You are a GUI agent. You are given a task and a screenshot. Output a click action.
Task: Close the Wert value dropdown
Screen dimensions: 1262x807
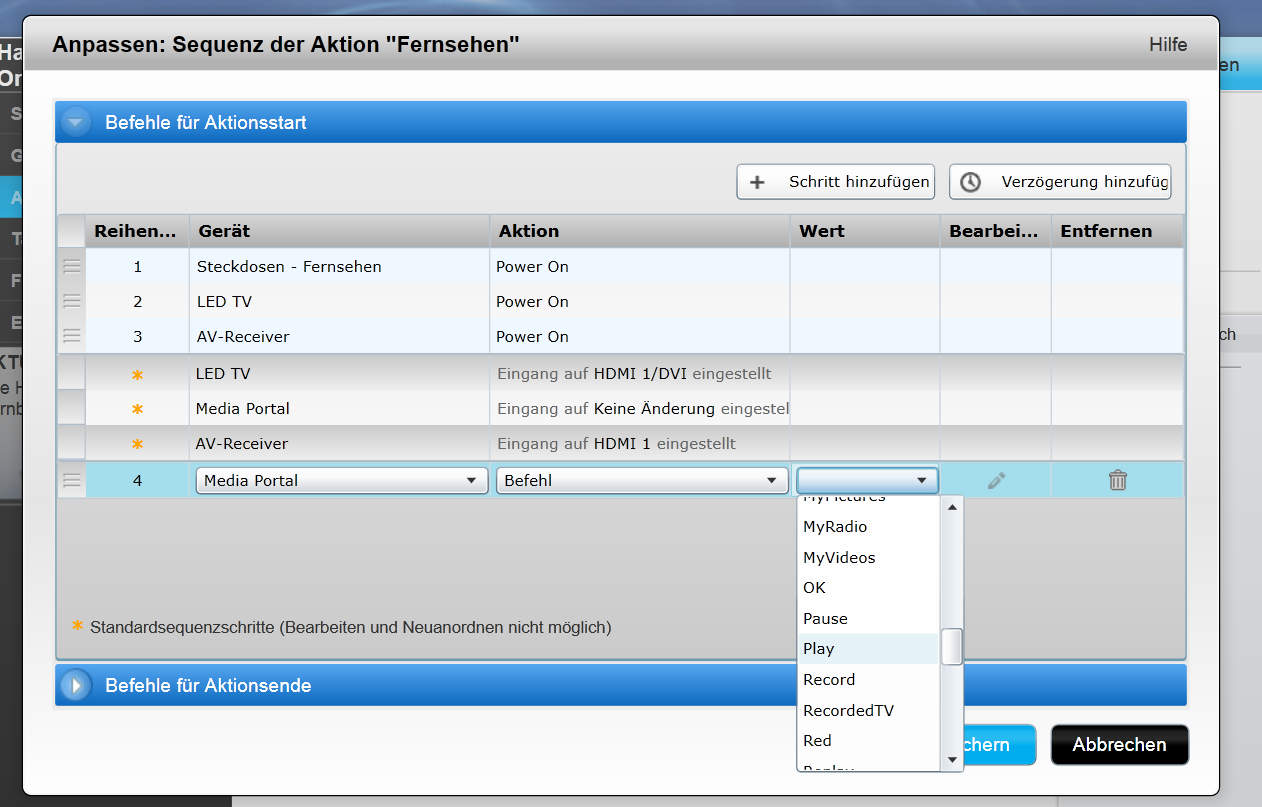(867, 481)
